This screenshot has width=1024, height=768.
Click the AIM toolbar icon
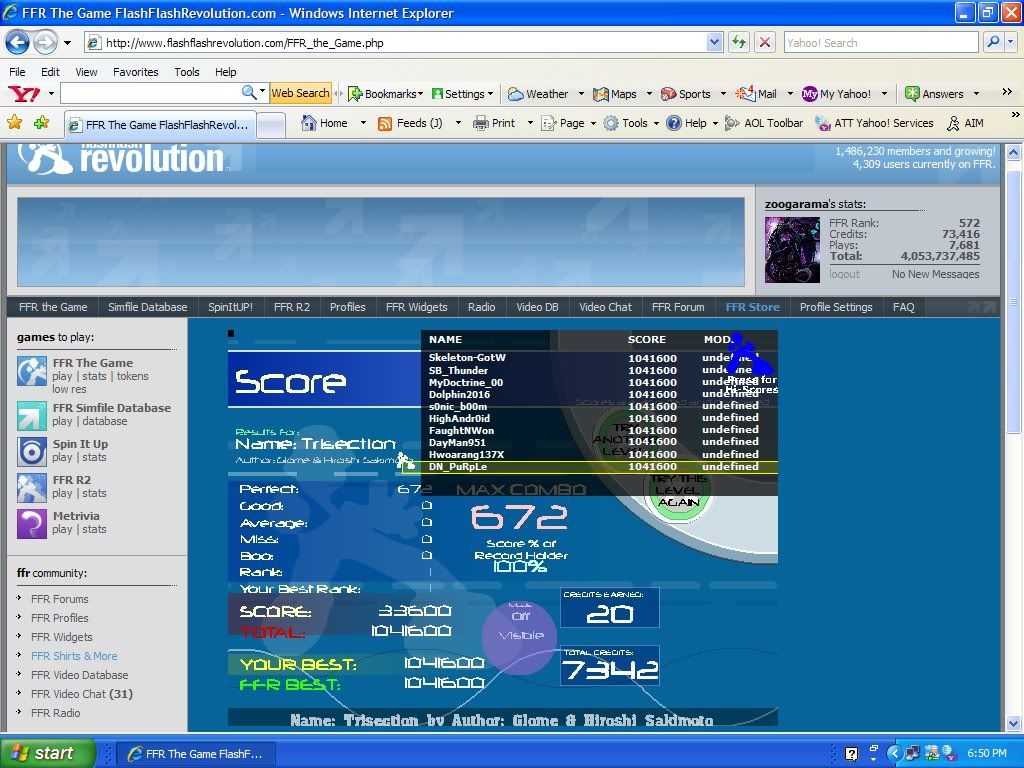coord(954,123)
